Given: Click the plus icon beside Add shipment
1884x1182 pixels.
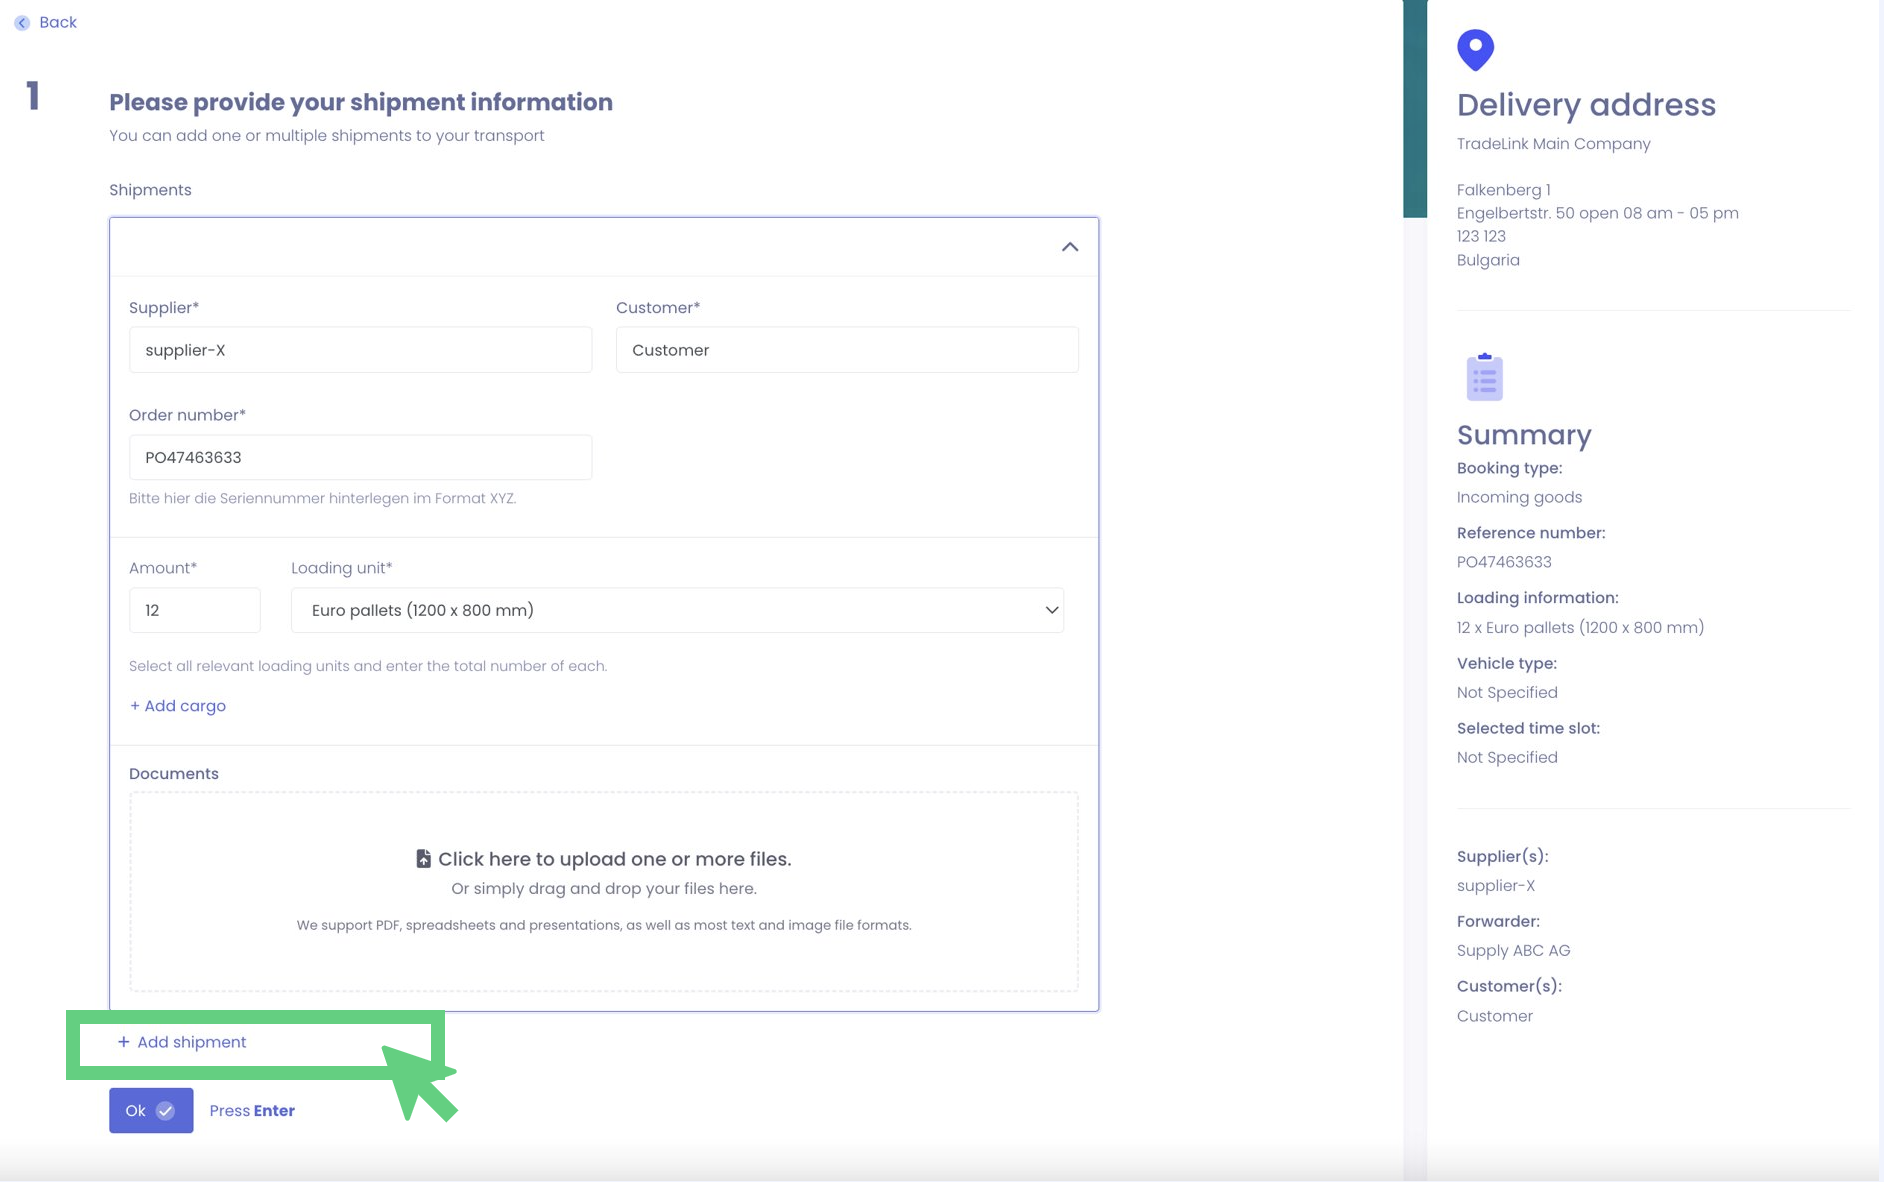Looking at the screenshot, I should tap(123, 1042).
